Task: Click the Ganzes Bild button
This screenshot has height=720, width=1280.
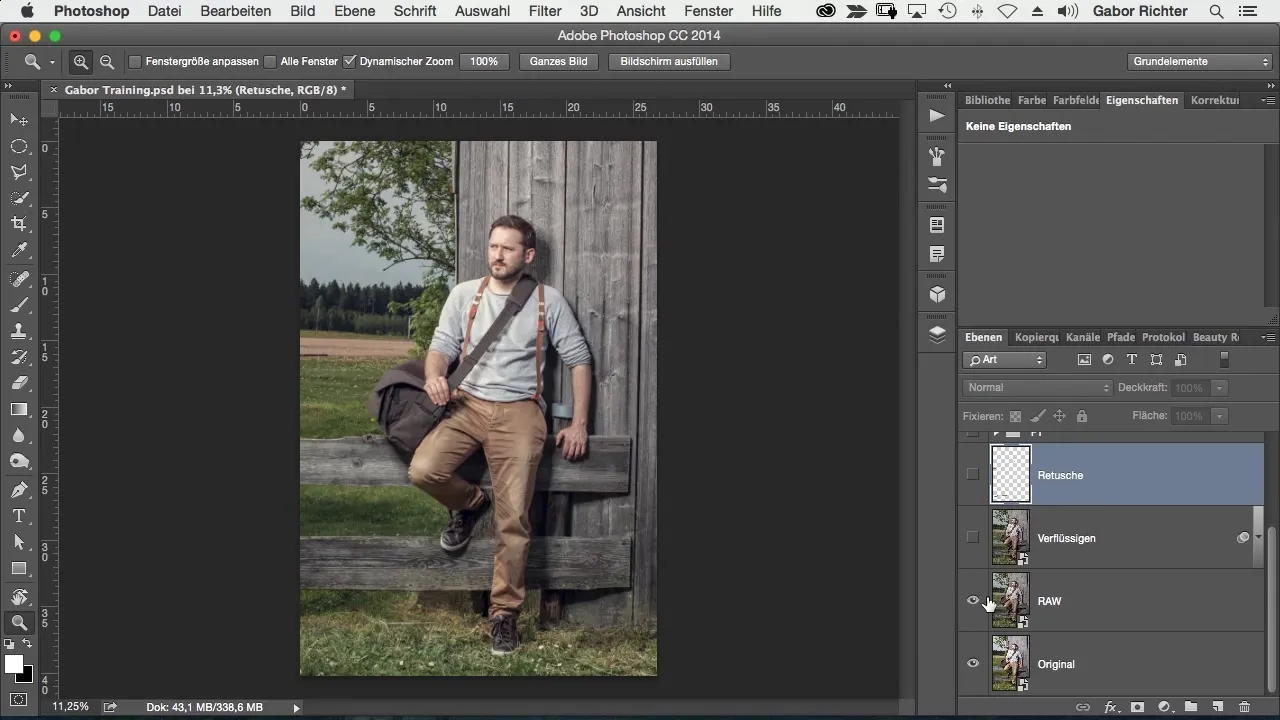Action: [x=558, y=62]
